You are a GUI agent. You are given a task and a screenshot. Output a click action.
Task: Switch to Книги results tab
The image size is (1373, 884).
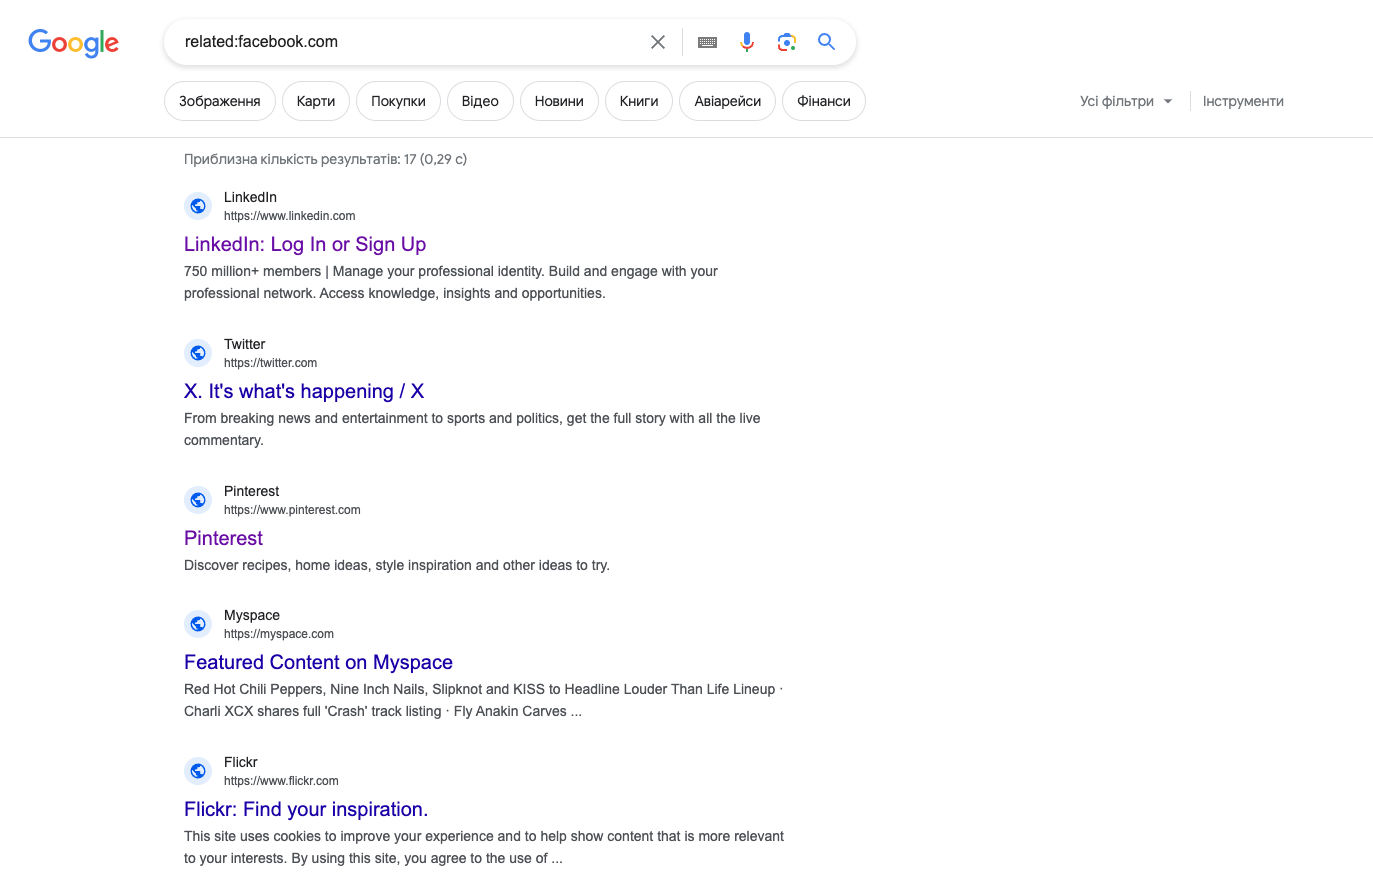pyautogui.click(x=639, y=101)
